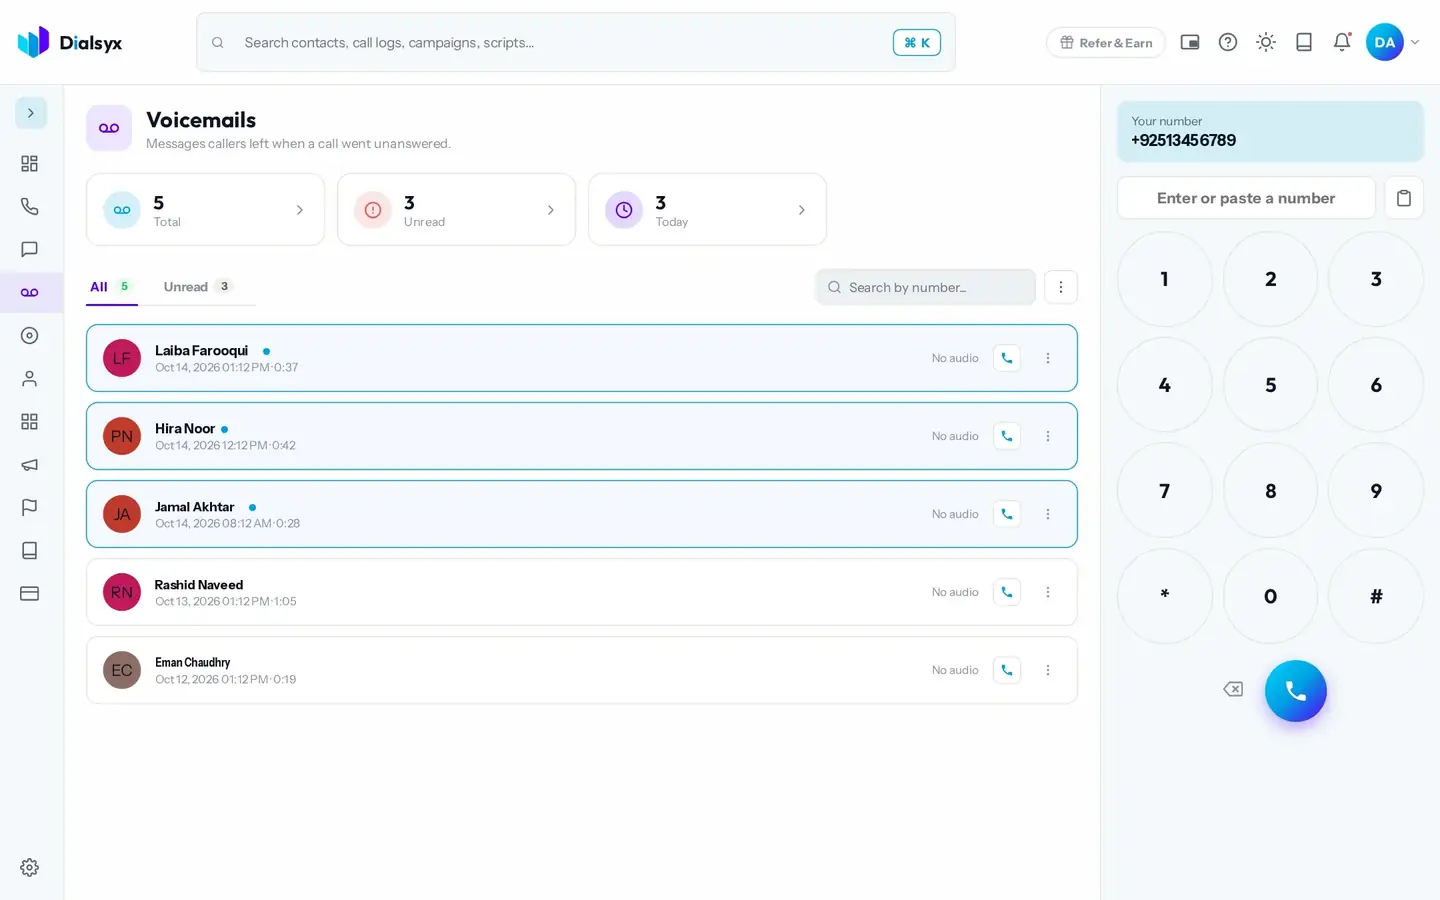Click the picture-in-picture icon in header
The height and width of the screenshot is (900, 1440).
(x=1190, y=42)
